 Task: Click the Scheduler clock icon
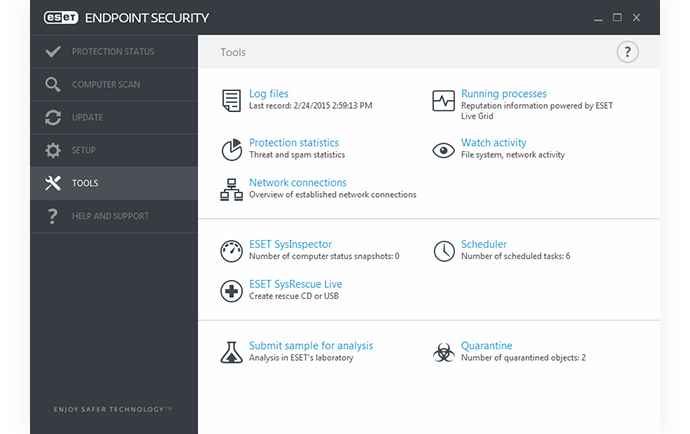[444, 251]
